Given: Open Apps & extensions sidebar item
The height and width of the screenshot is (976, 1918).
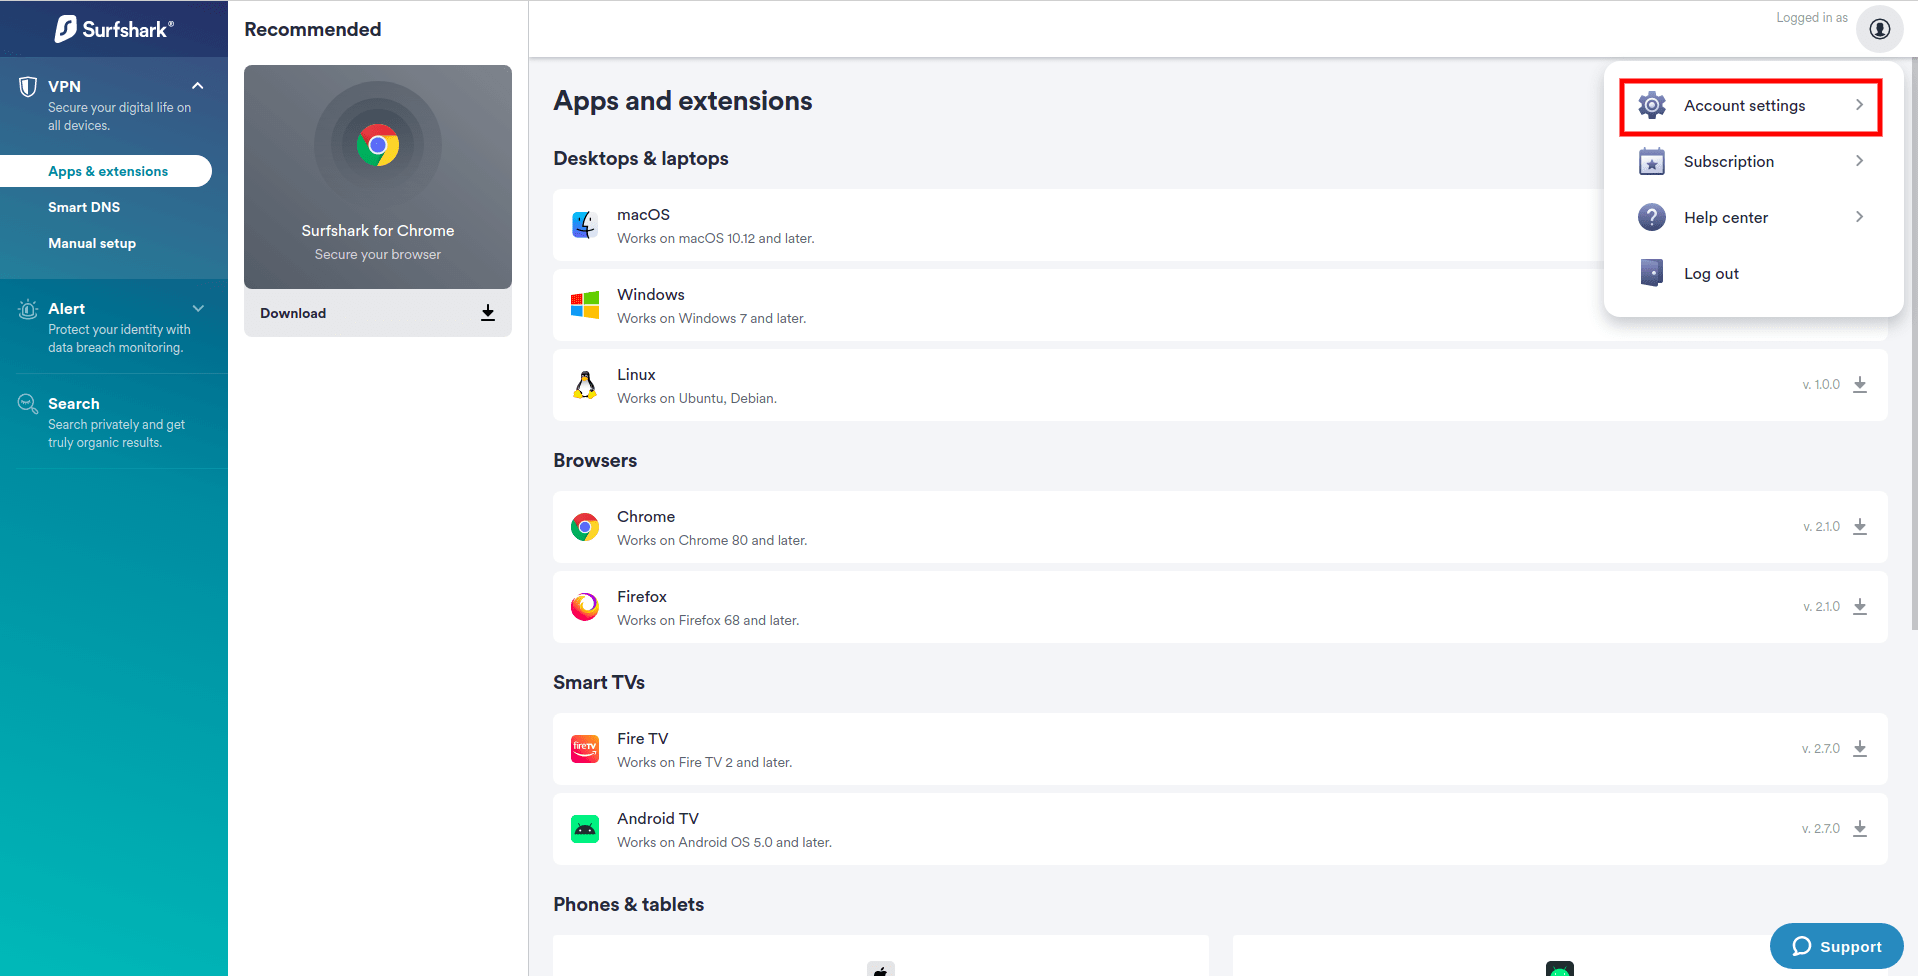Looking at the screenshot, I should tap(106, 171).
